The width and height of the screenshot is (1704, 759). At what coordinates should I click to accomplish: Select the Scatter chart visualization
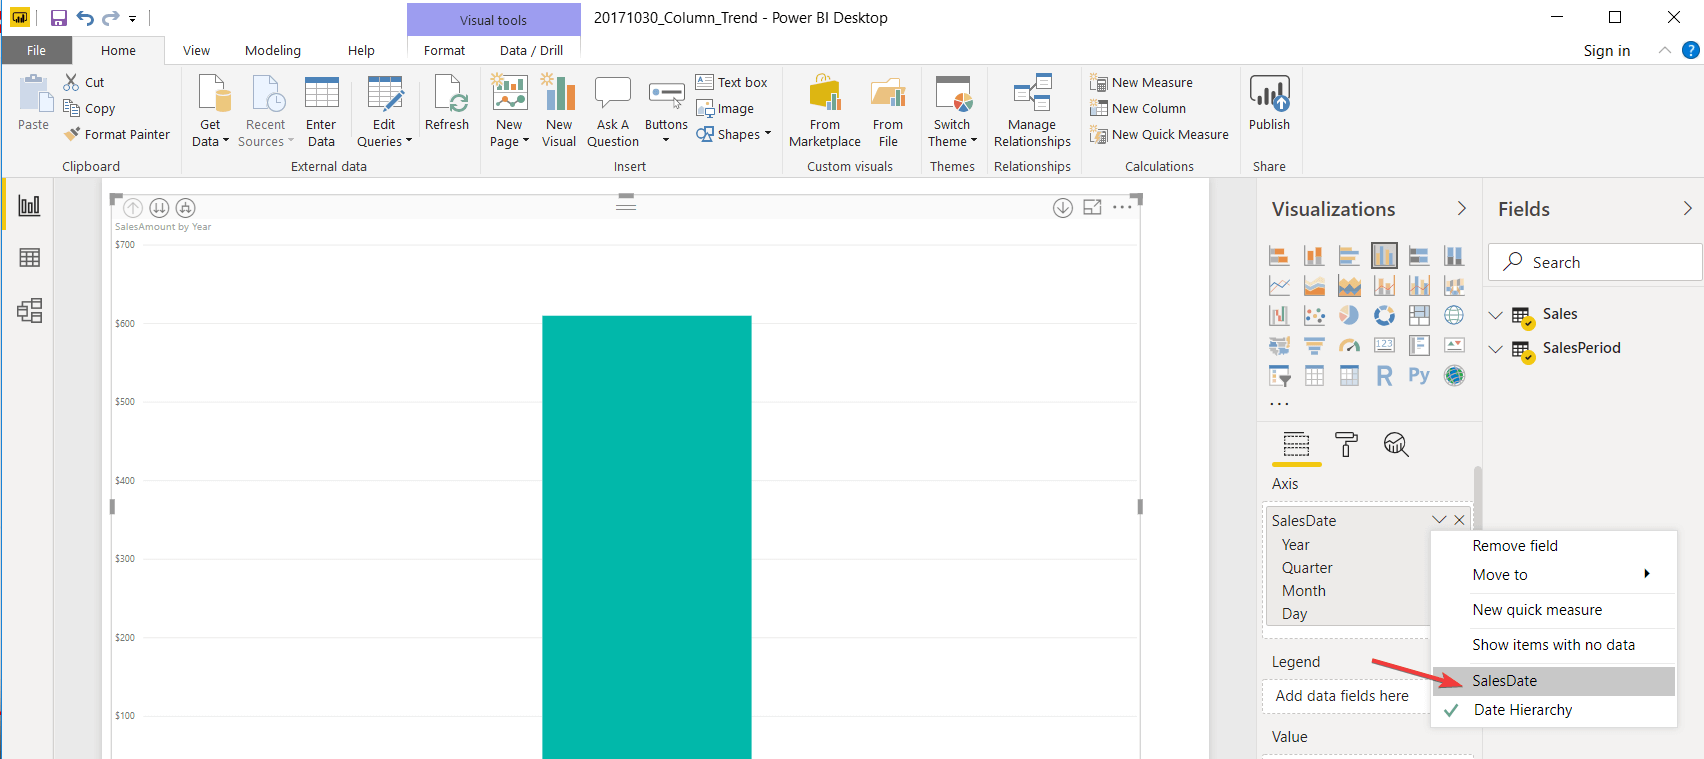[1314, 316]
